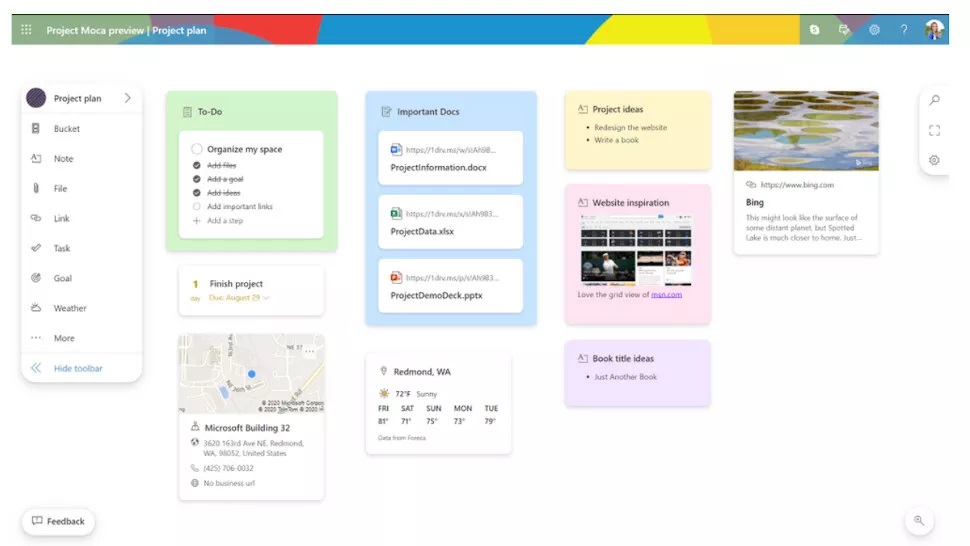Viewport: 970px width, 546px height.
Task: Open Skype from the header bar
Action: [814, 30]
